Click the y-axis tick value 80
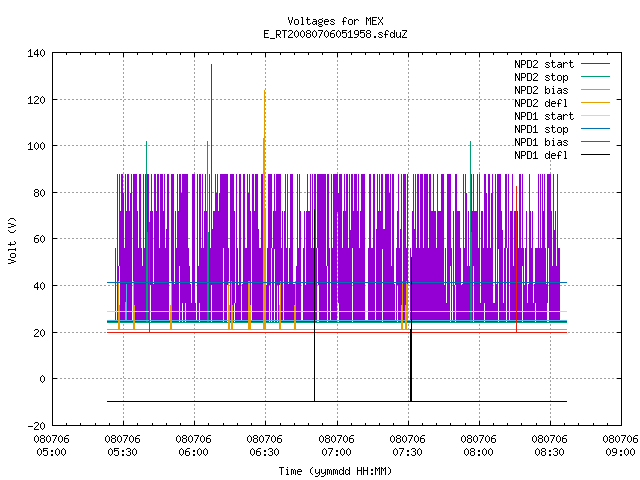Screen dimensions: 640x480 click(x=39, y=193)
